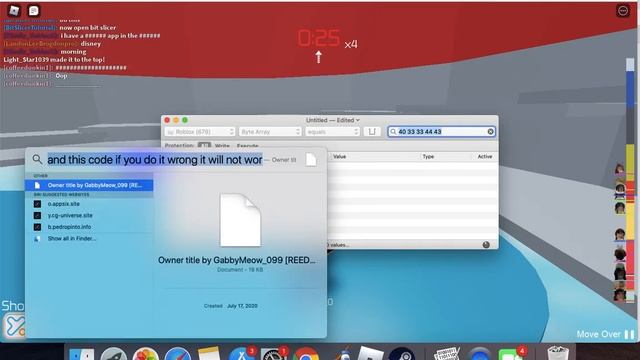Image resolution: width=640 pixels, height=360 pixels.
Task: Toggle Protection Execute segment
Action: click(x=247, y=145)
